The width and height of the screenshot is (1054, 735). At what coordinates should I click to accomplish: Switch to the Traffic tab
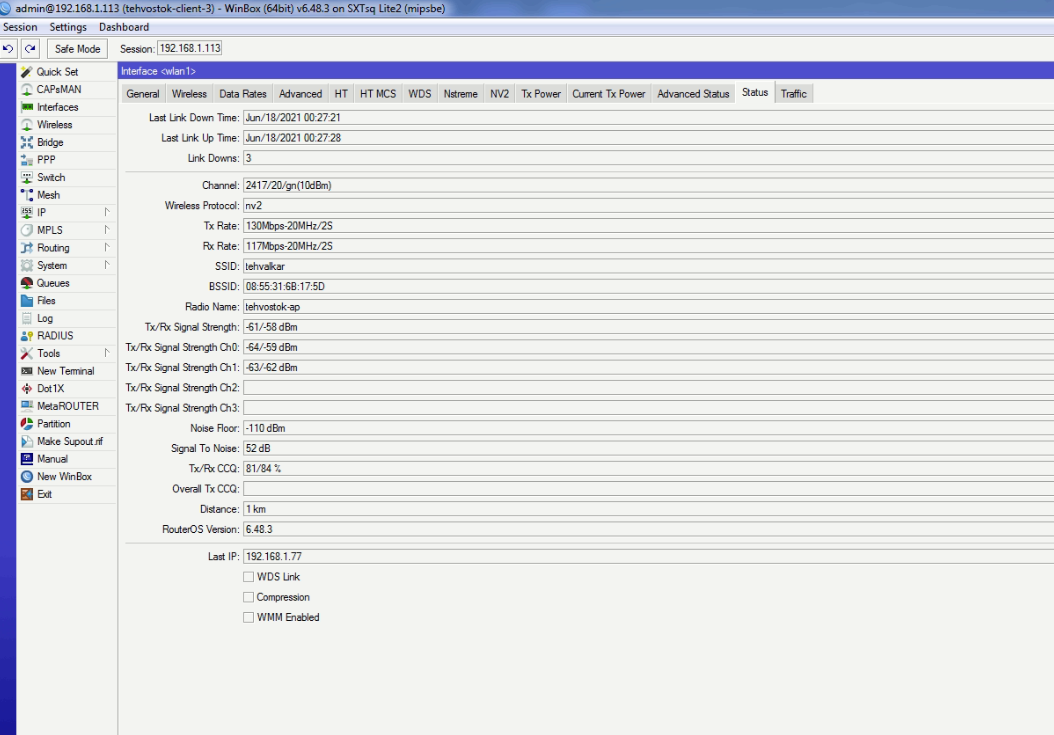point(793,94)
